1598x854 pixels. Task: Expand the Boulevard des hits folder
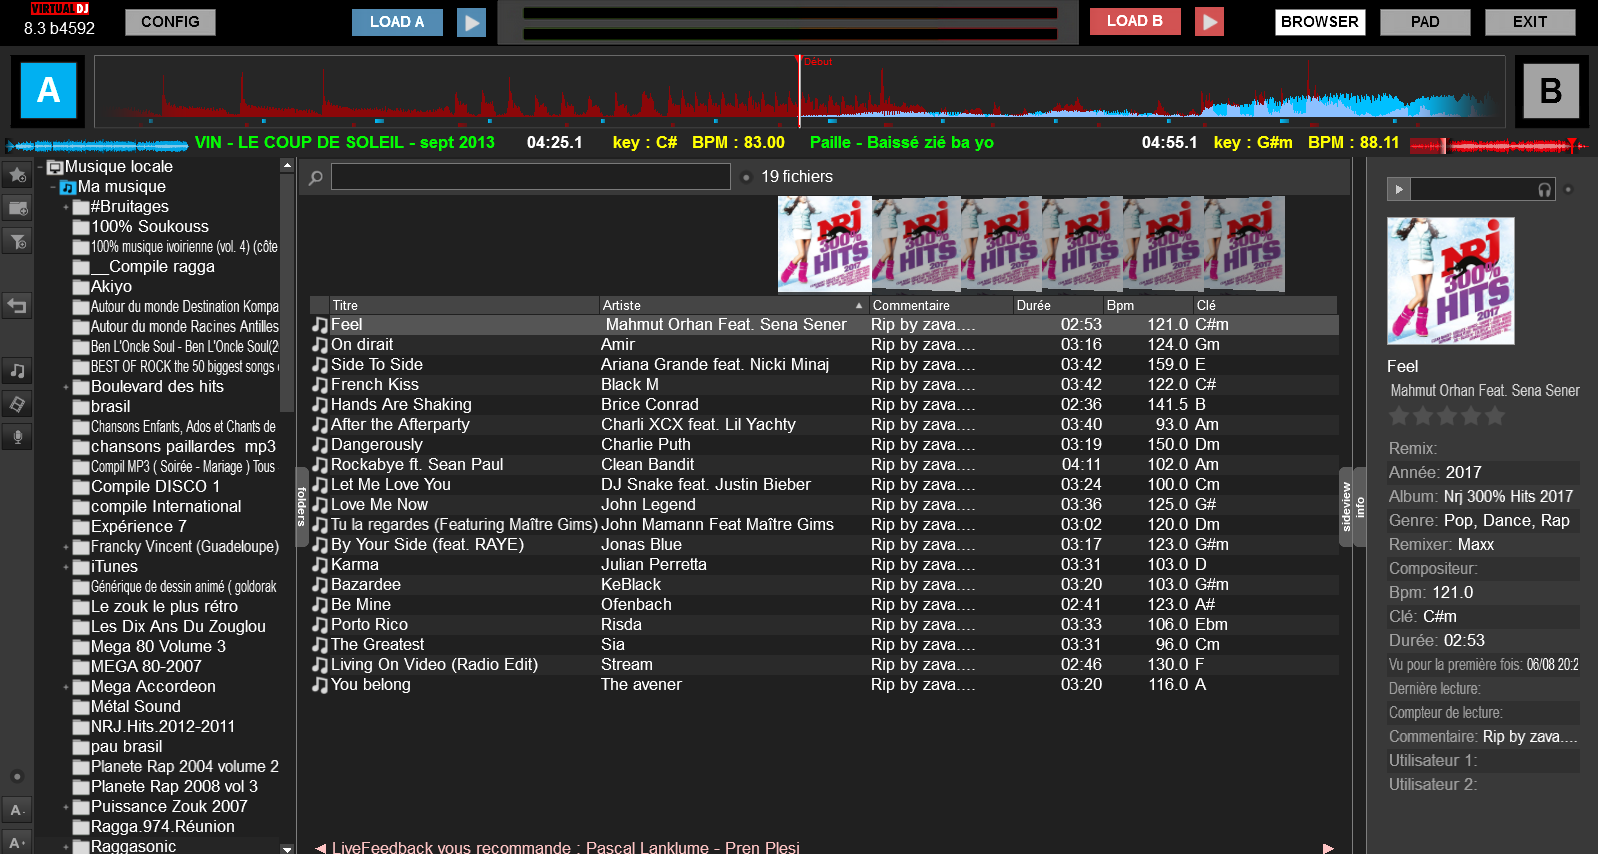coord(66,387)
